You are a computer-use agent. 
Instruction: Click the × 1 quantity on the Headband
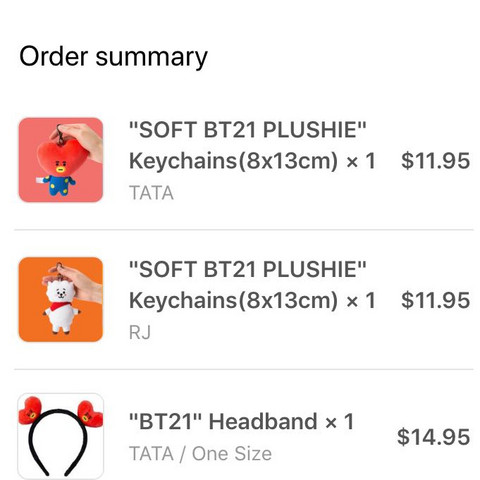point(340,422)
